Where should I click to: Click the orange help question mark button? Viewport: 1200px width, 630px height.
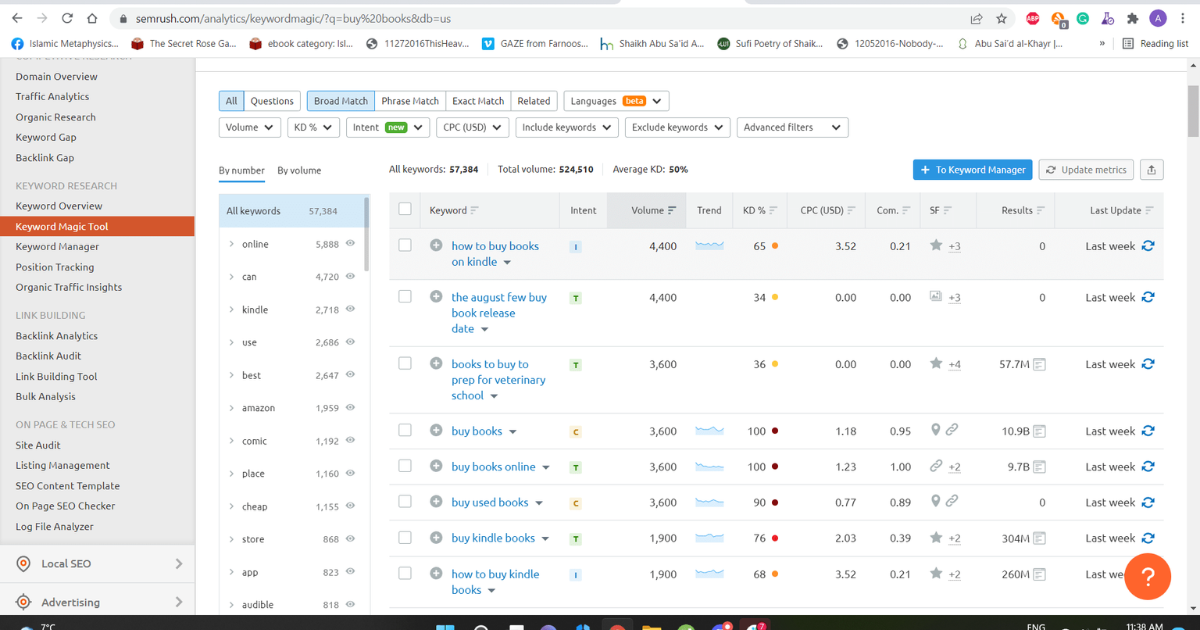(1148, 577)
